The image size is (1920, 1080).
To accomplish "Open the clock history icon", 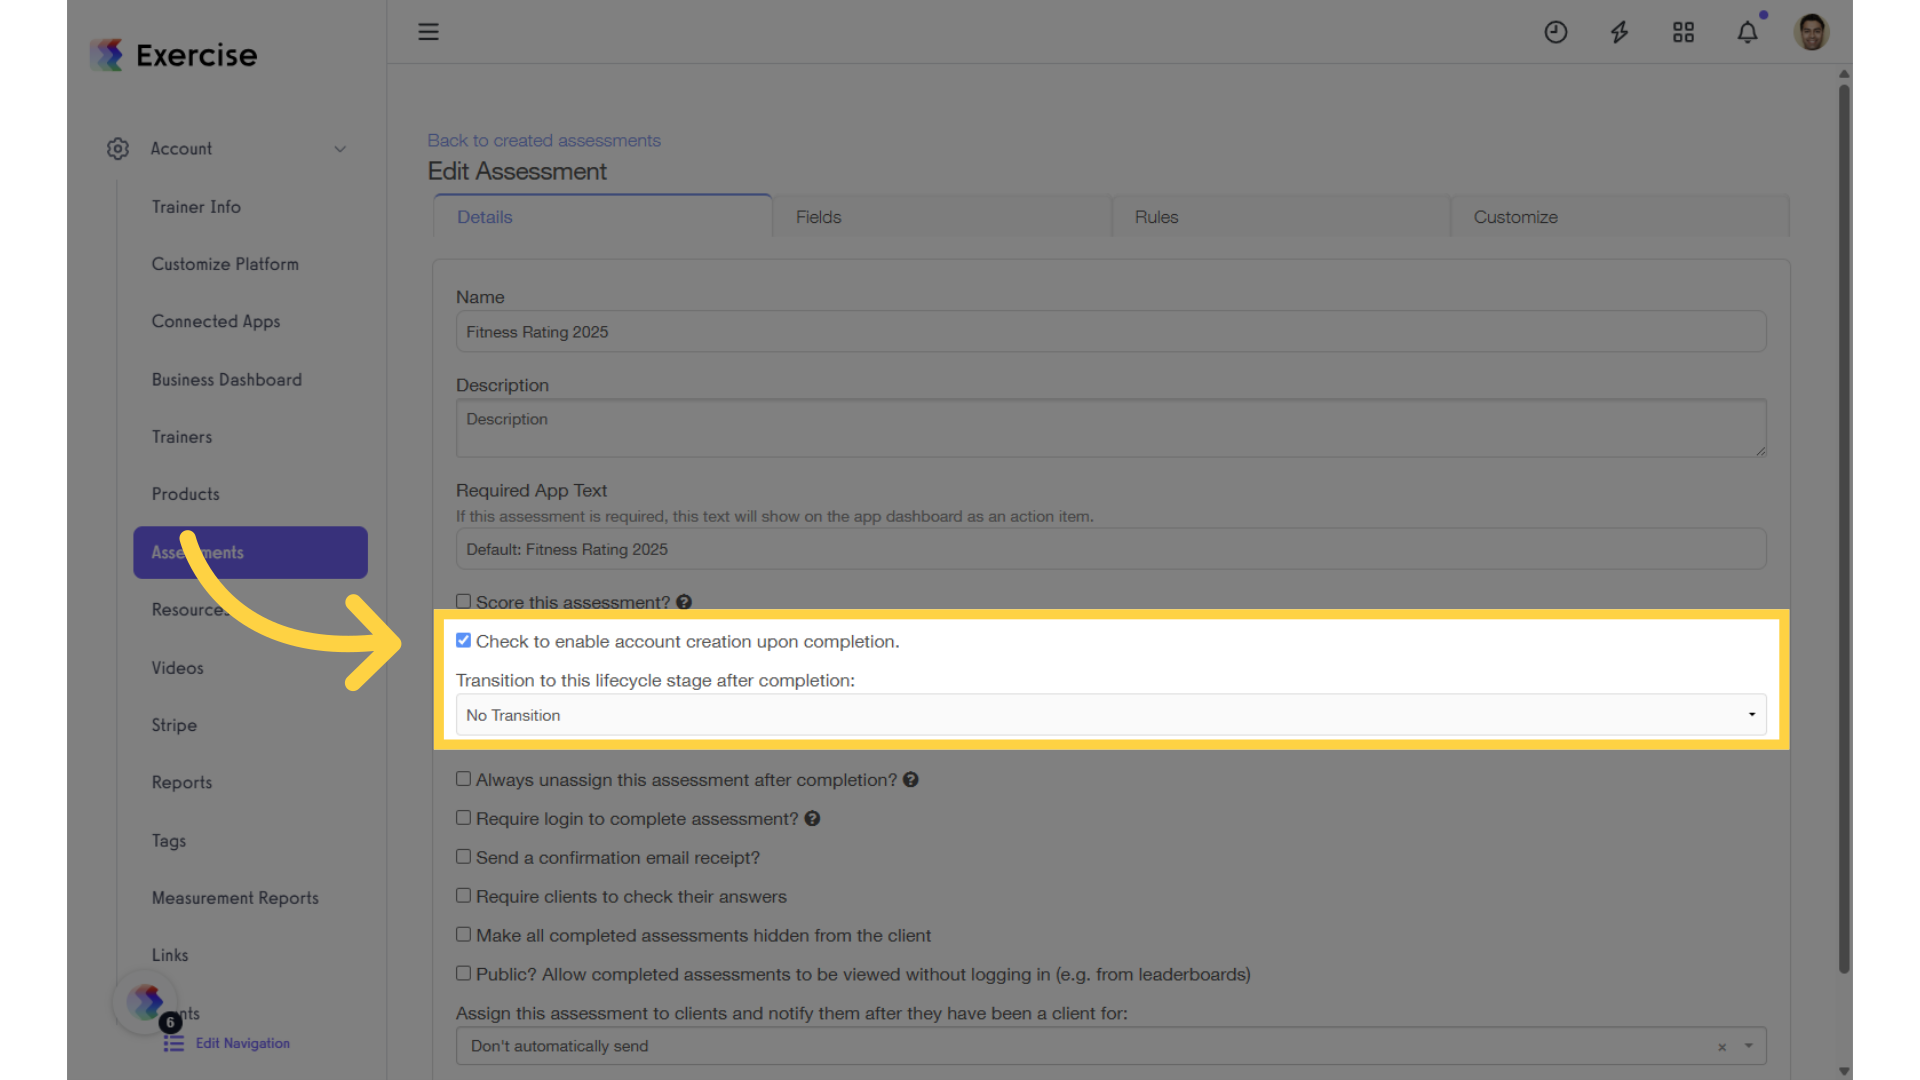I will coord(1555,32).
